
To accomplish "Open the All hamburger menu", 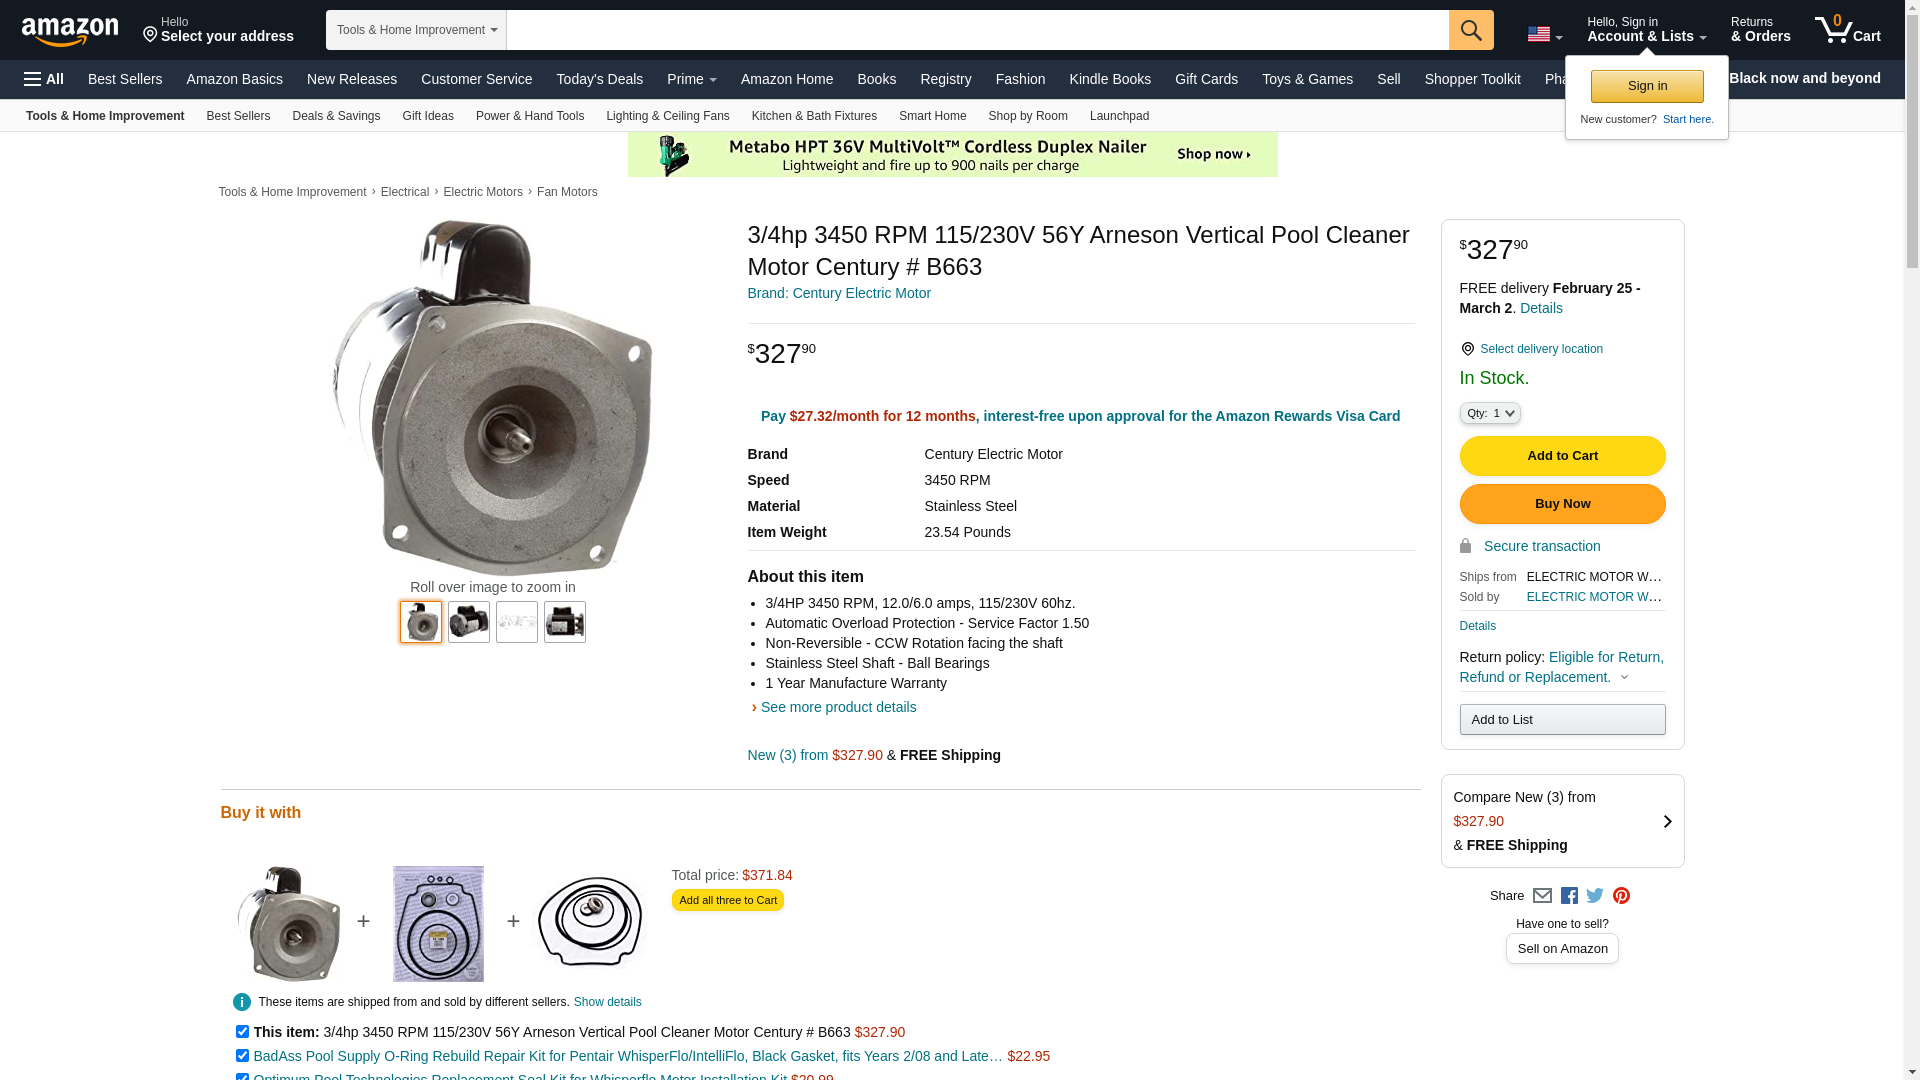I will coord(44,79).
